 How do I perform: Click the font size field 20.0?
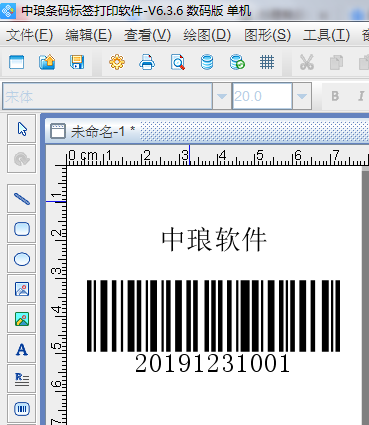262,96
